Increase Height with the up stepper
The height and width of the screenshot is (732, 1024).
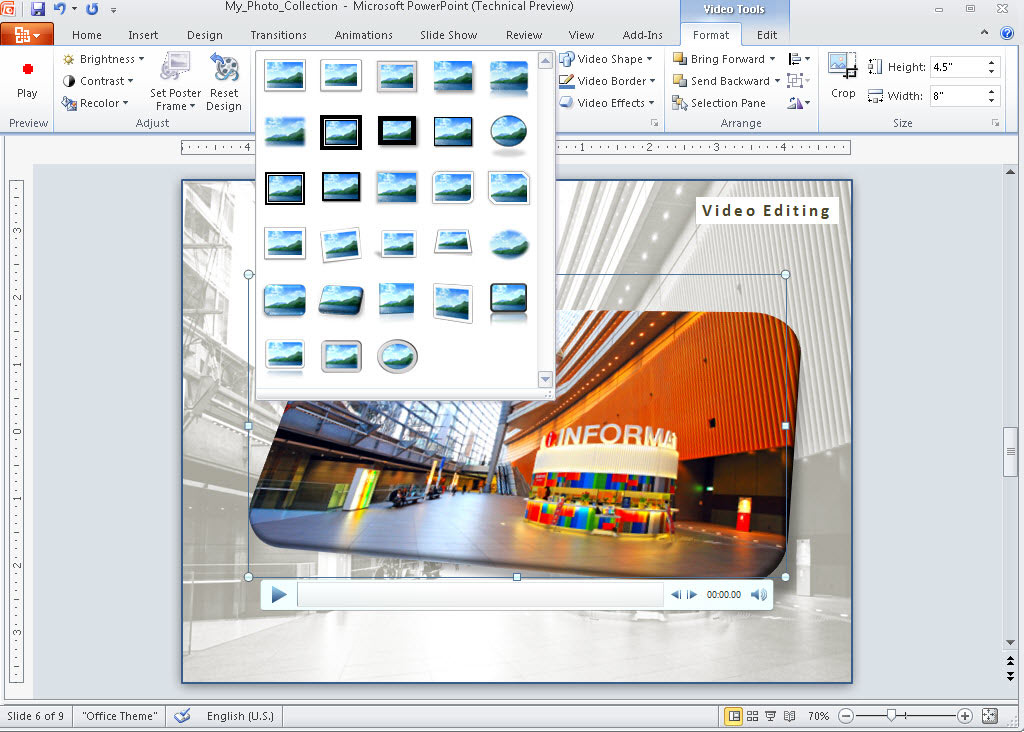point(991,63)
